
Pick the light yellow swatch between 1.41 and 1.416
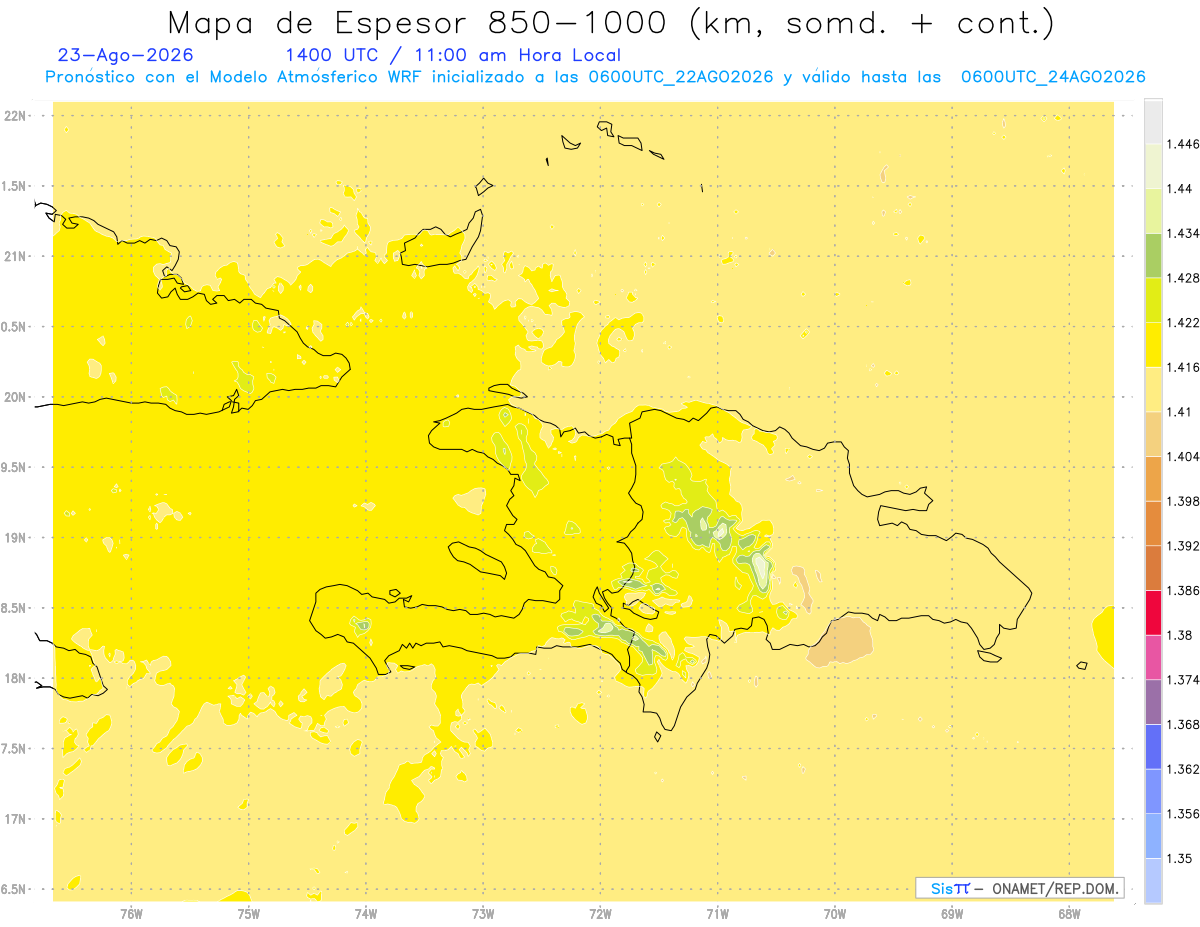tap(1153, 389)
